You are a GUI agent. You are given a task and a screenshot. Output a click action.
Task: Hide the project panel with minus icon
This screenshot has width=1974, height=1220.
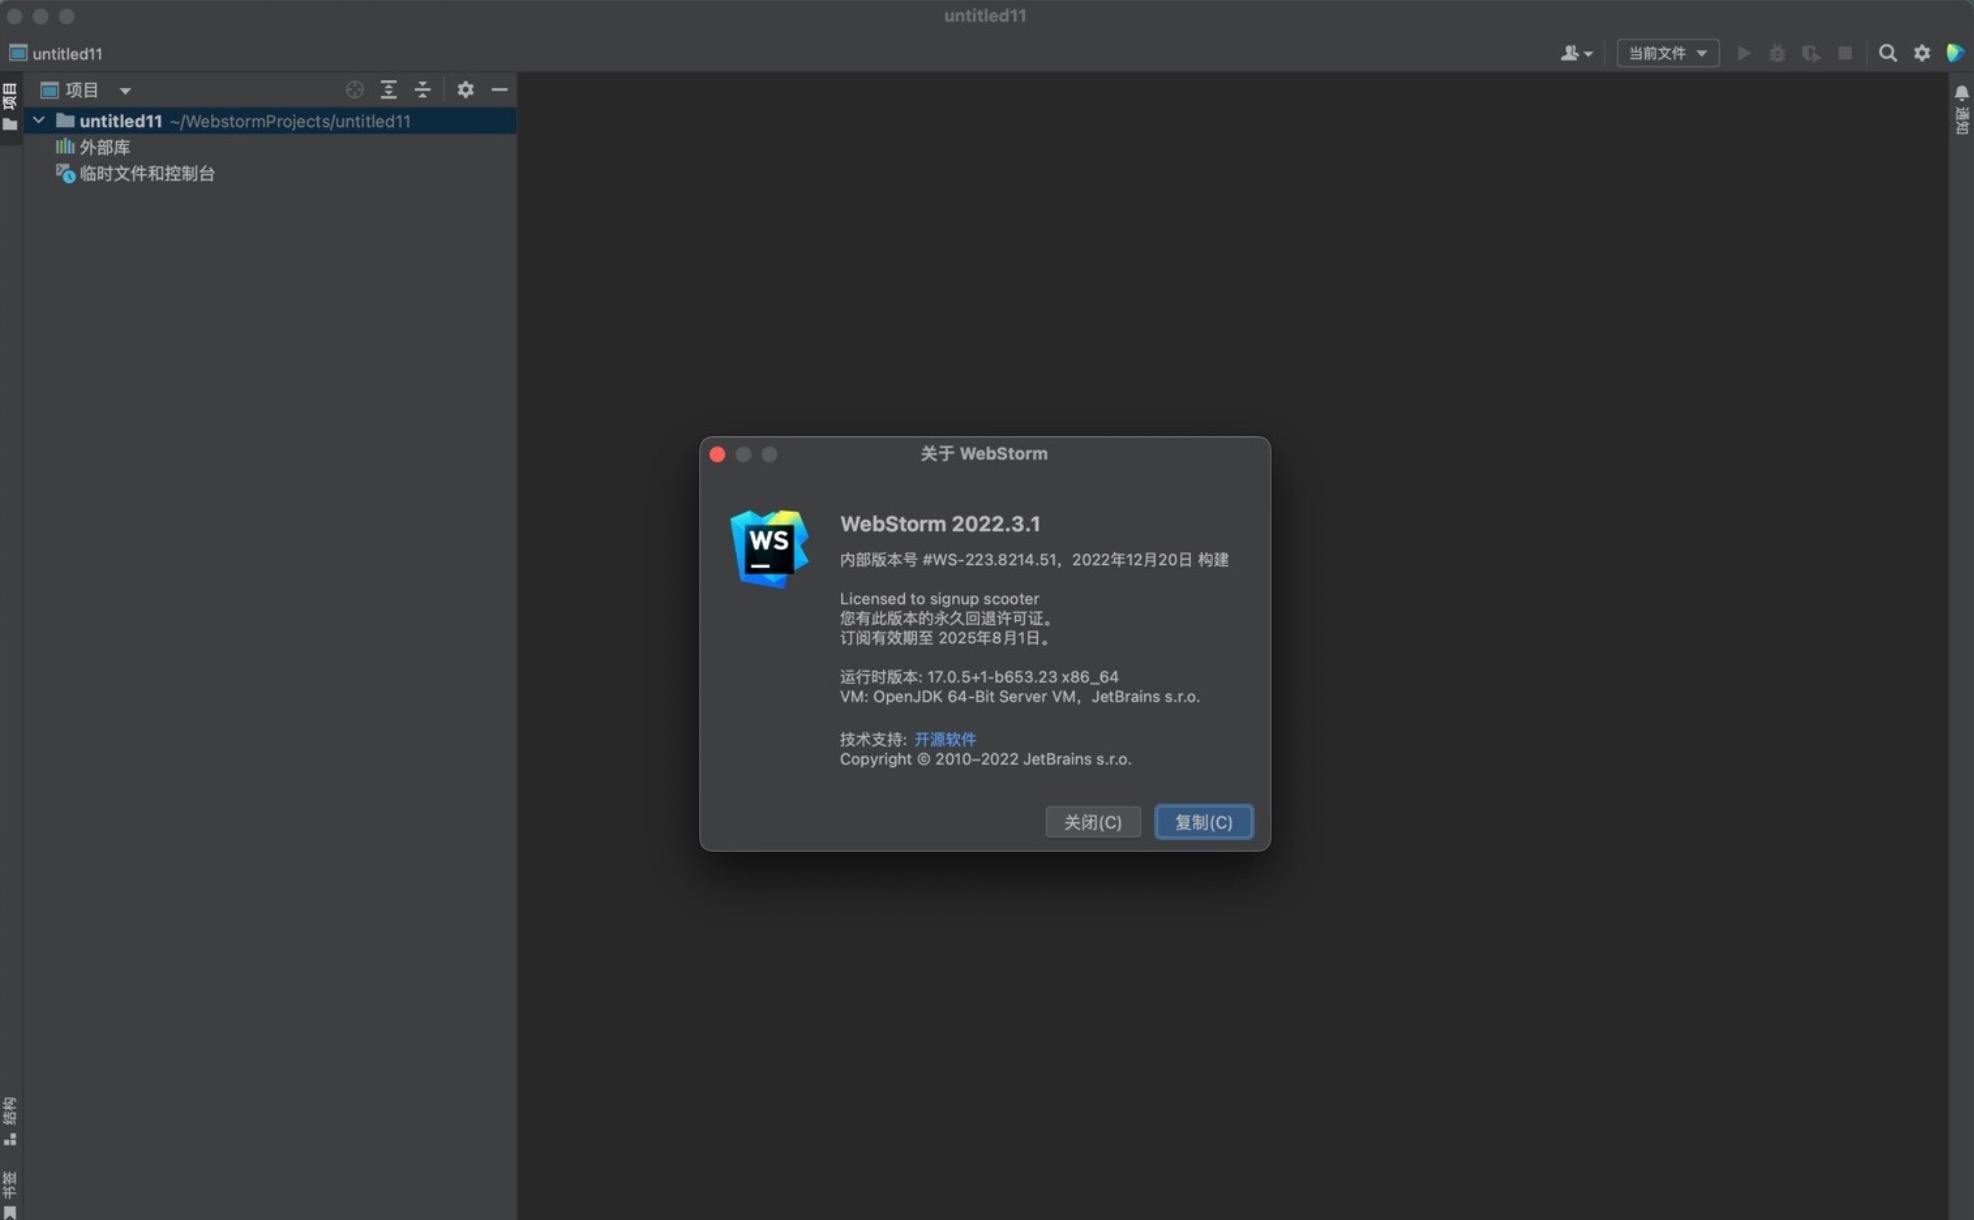pyautogui.click(x=499, y=90)
